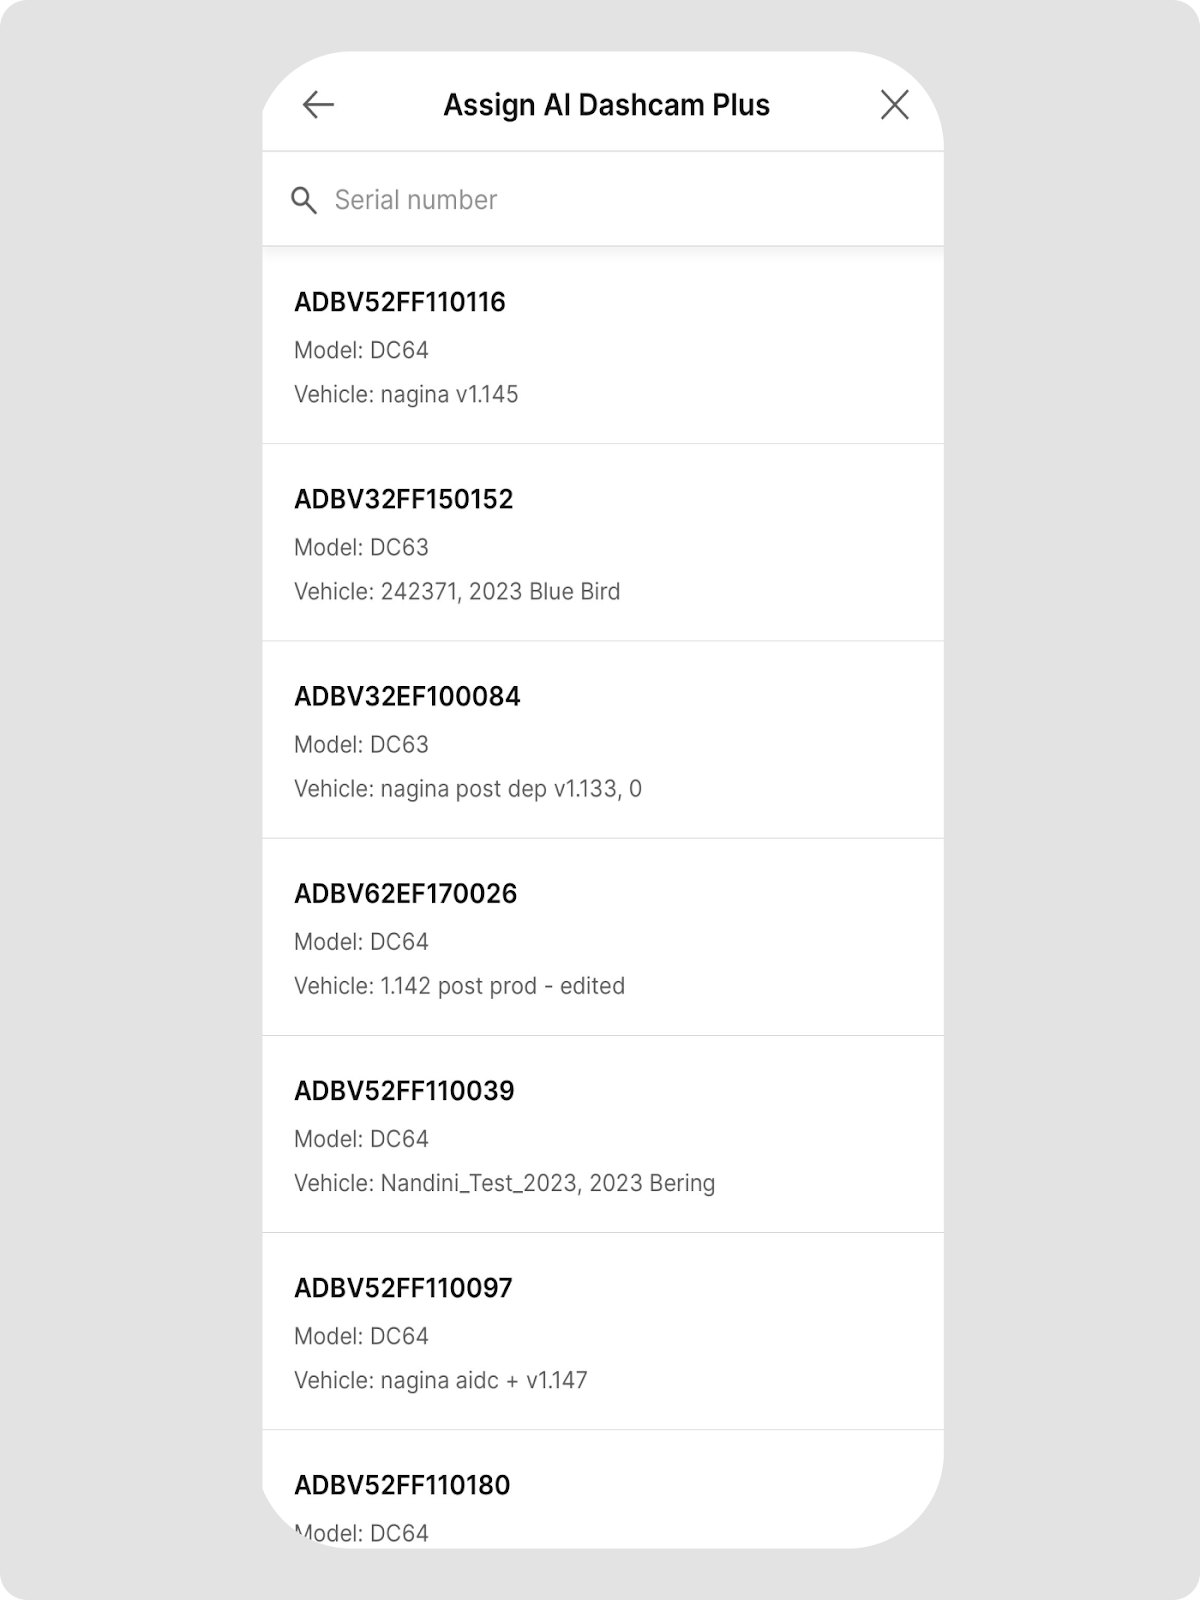Viewport: 1200px width, 1600px height.
Task: Pick the ADBV32EF100084 dashcam entry
Action: click(407, 696)
